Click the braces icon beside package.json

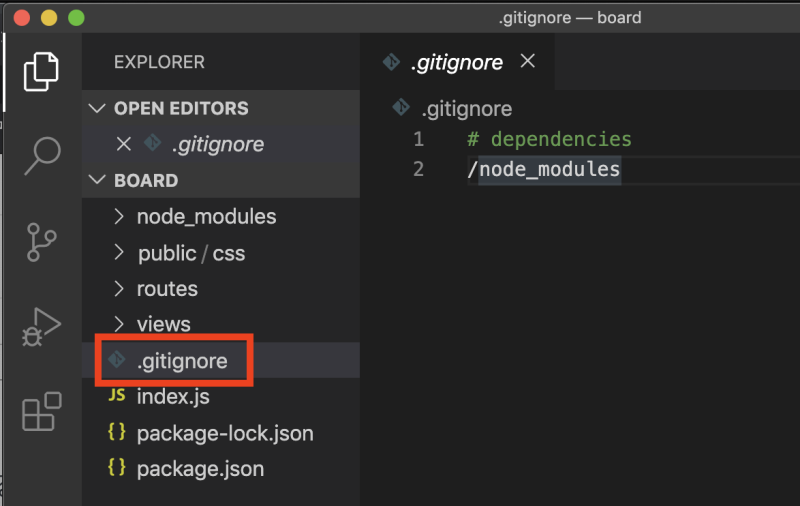(117, 468)
